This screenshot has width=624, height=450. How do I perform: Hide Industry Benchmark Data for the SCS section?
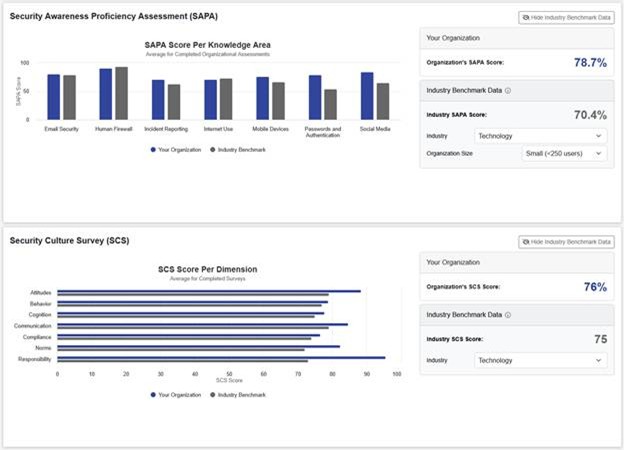point(566,242)
